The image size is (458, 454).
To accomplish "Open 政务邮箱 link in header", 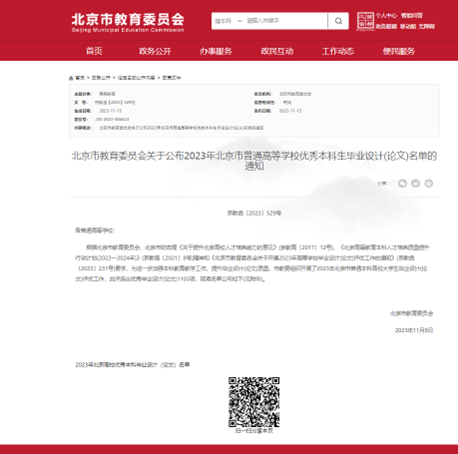I will coord(386,26).
